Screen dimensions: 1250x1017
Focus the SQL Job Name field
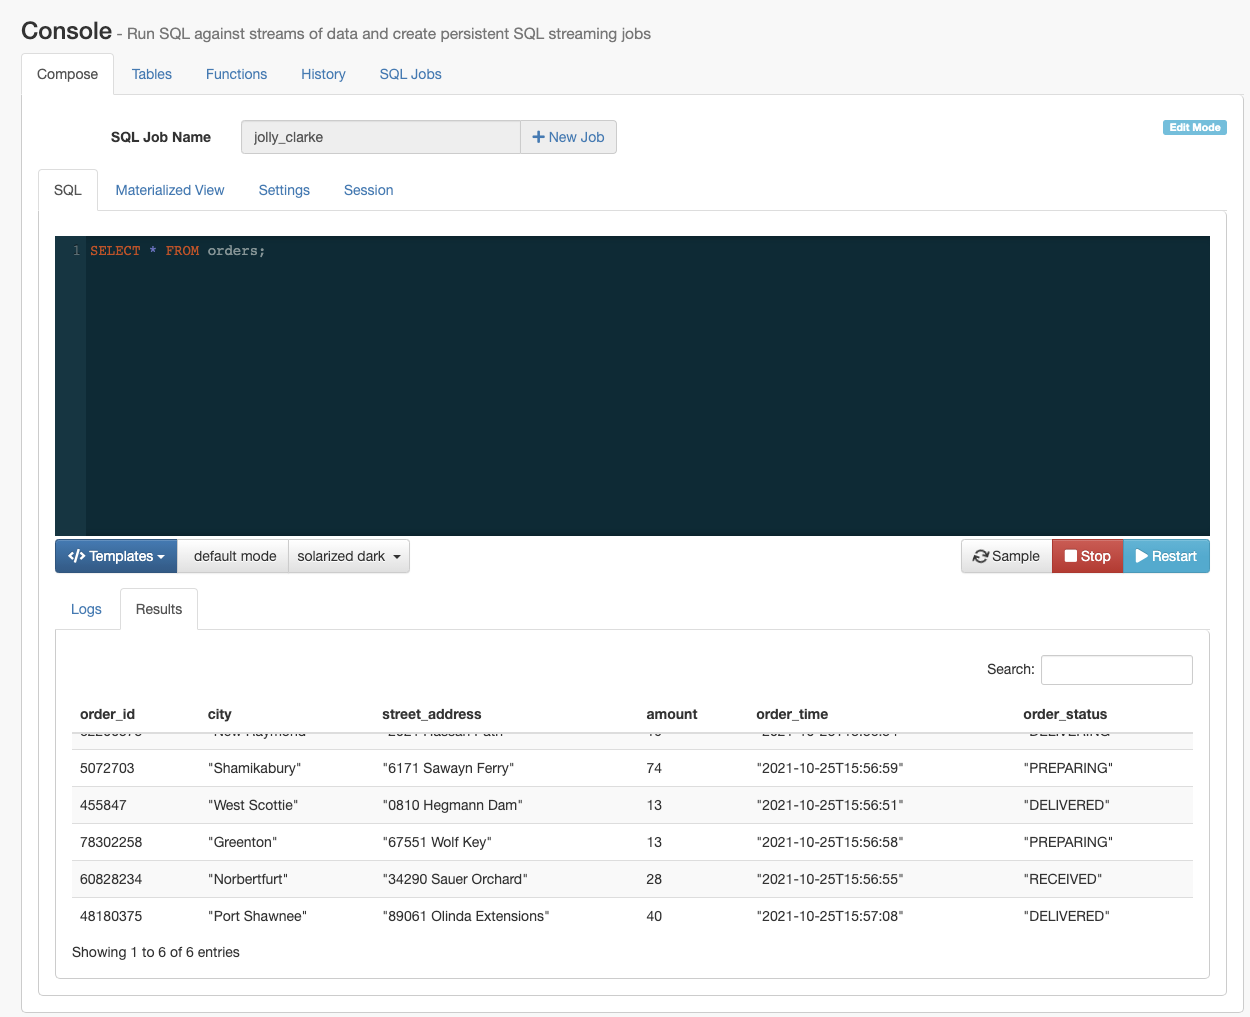click(x=380, y=137)
